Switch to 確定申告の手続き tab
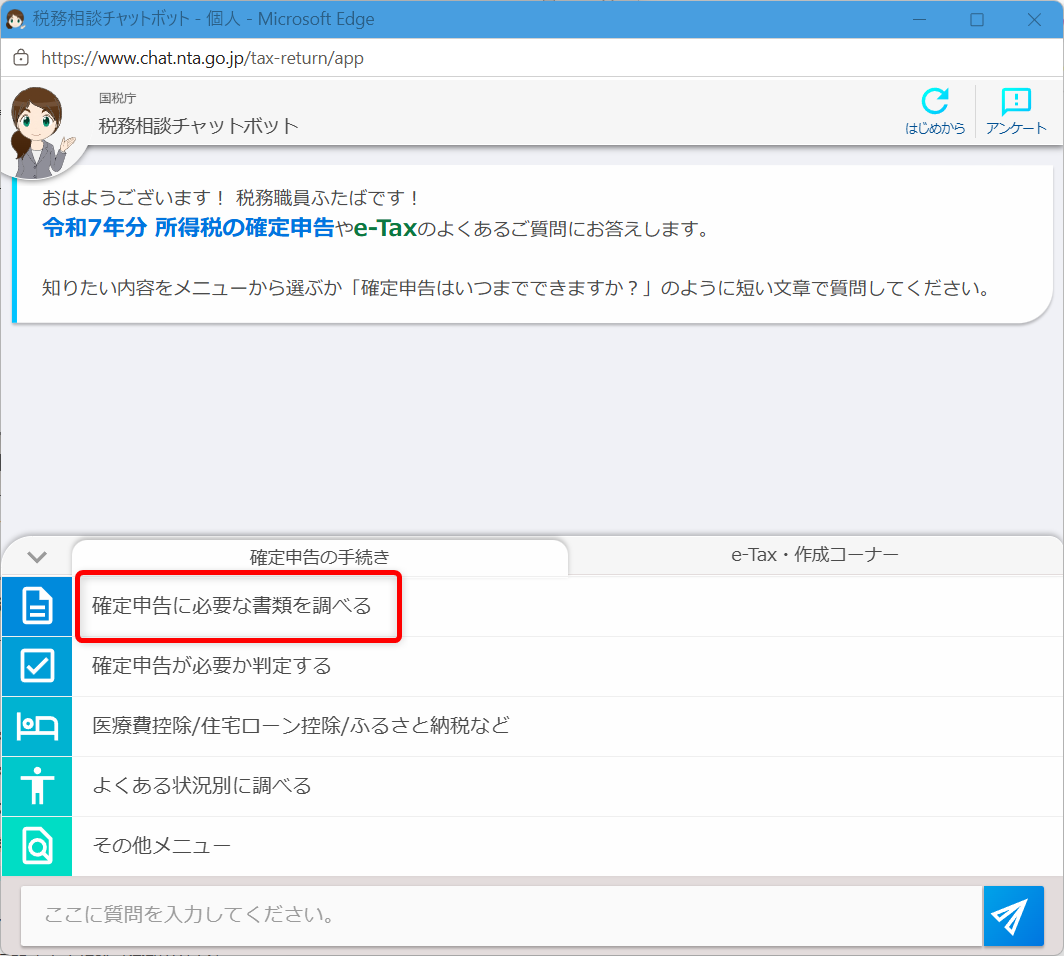This screenshot has height=956, width=1064. 320,557
